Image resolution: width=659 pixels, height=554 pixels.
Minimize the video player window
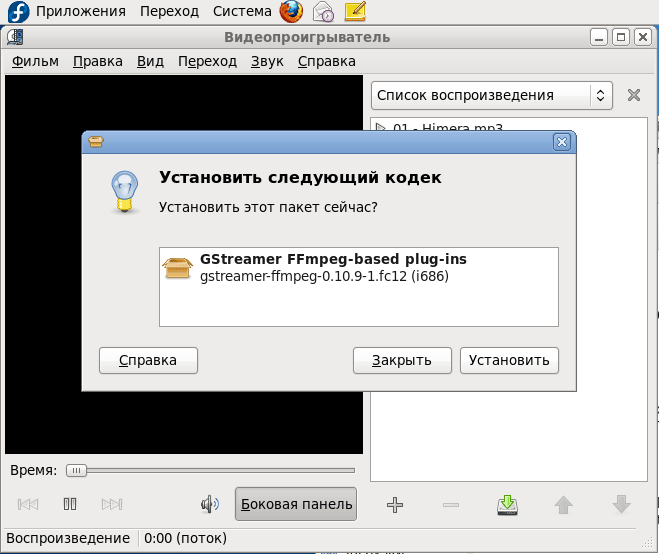[x=598, y=37]
